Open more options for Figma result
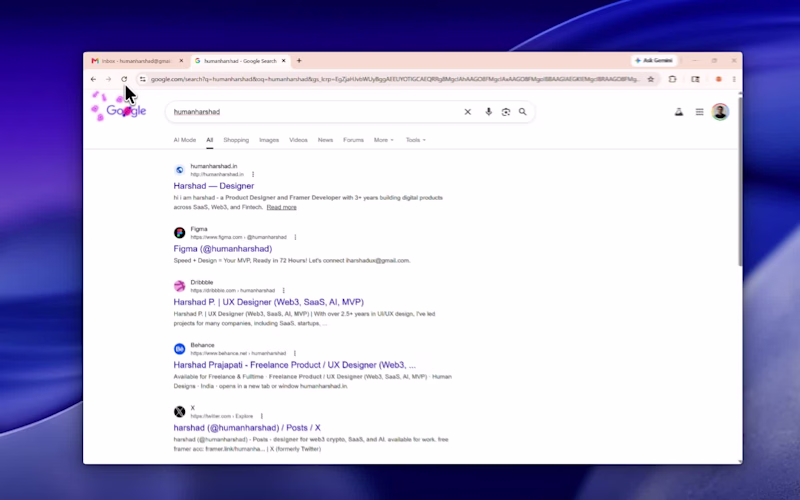This screenshot has height=500, width=800. (x=295, y=237)
